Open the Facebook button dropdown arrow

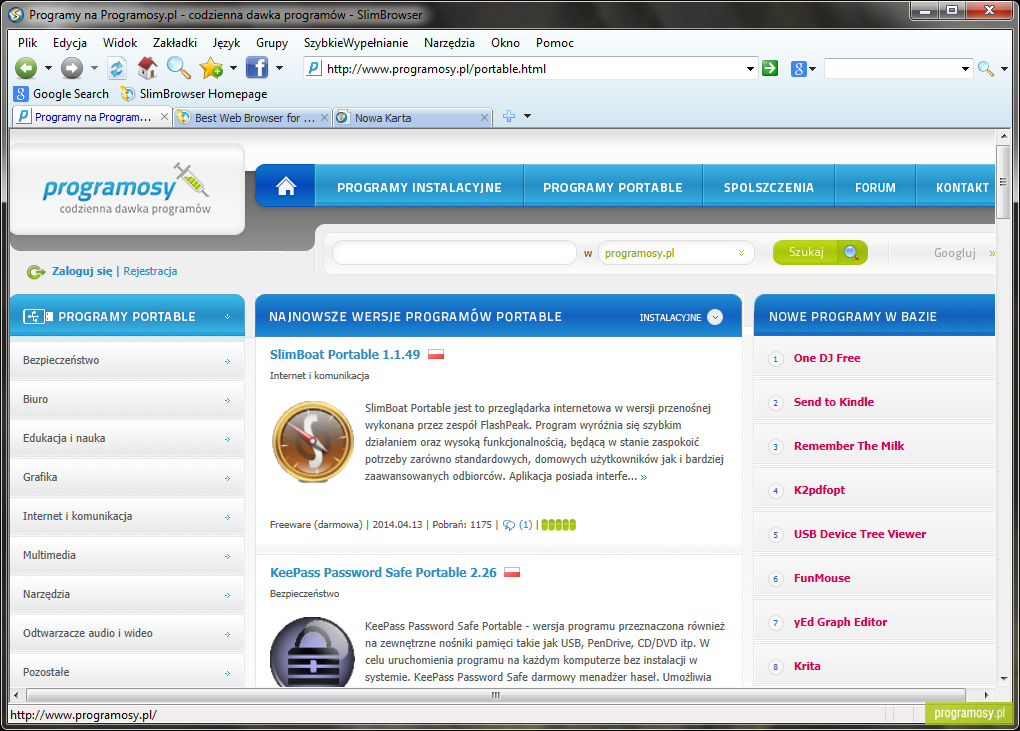(x=279, y=68)
